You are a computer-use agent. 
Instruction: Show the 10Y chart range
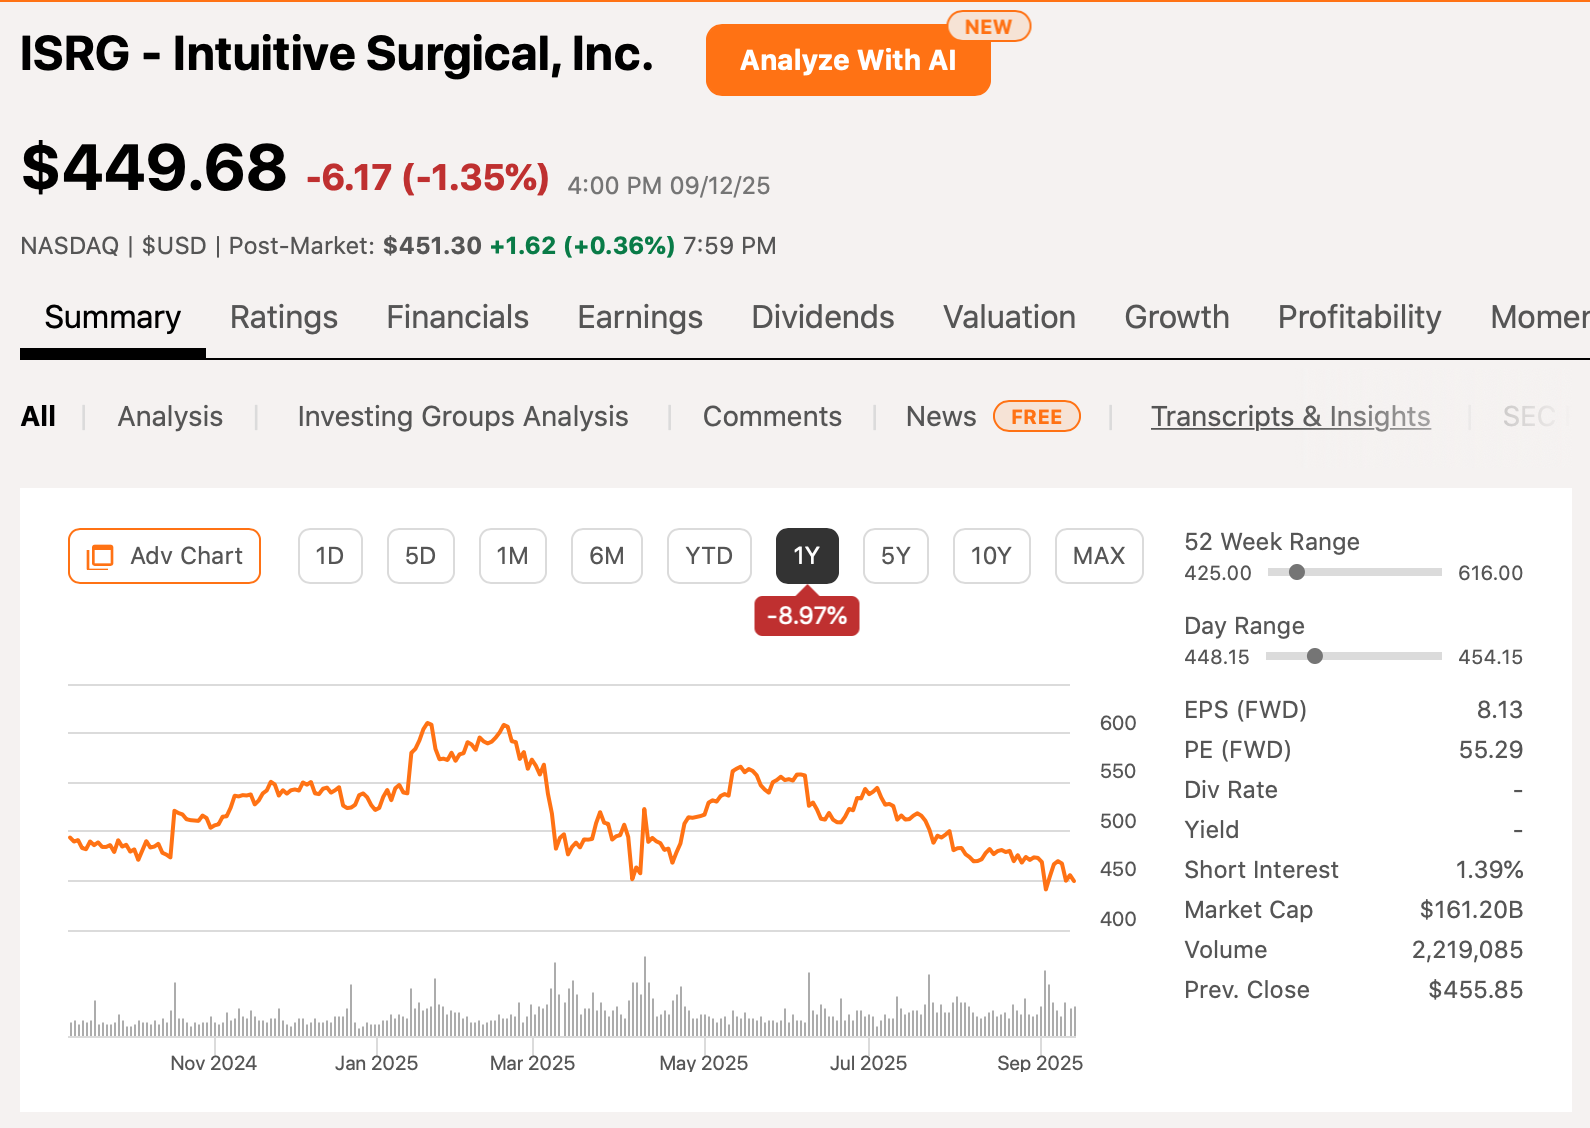tap(991, 556)
